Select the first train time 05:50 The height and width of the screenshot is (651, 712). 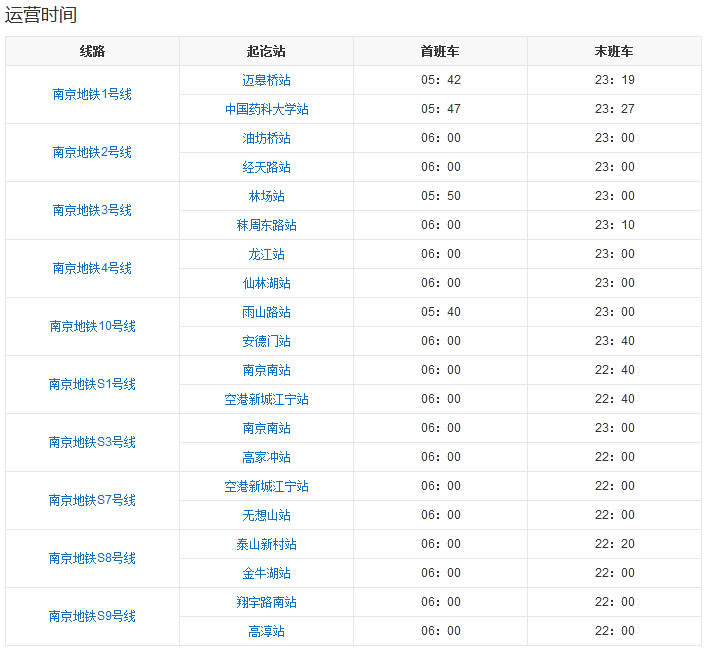coord(440,196)
